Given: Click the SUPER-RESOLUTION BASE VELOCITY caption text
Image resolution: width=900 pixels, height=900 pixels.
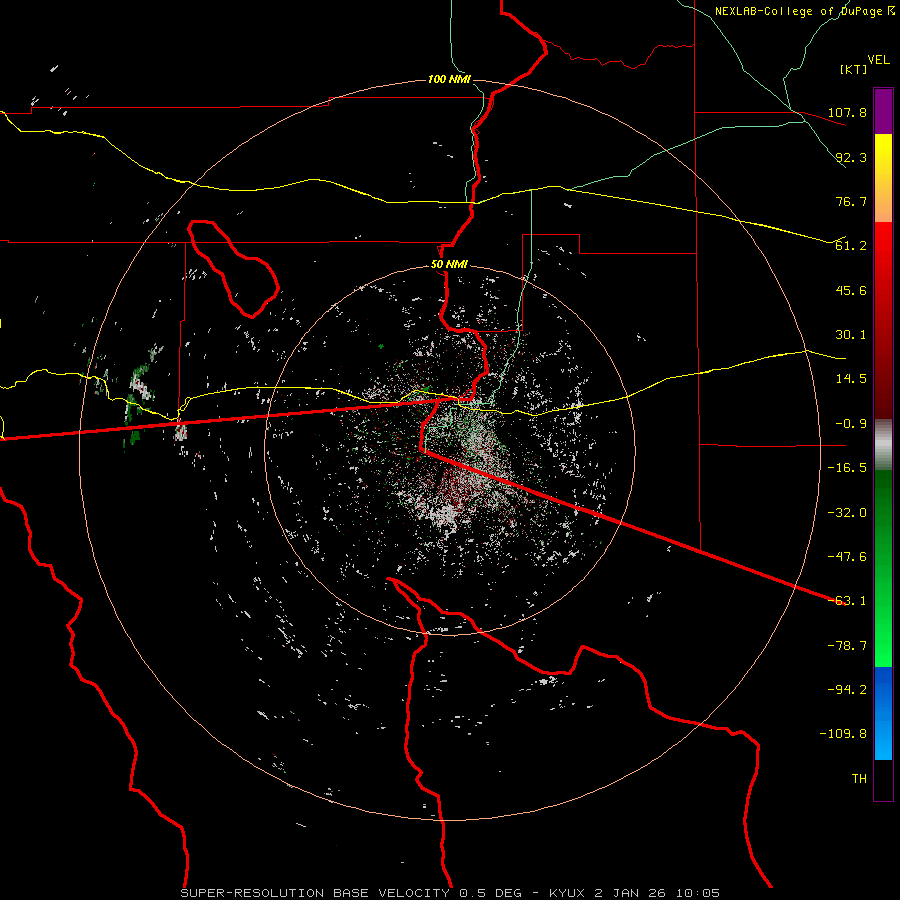Looking at the screenshot, I should click(315, 893).
